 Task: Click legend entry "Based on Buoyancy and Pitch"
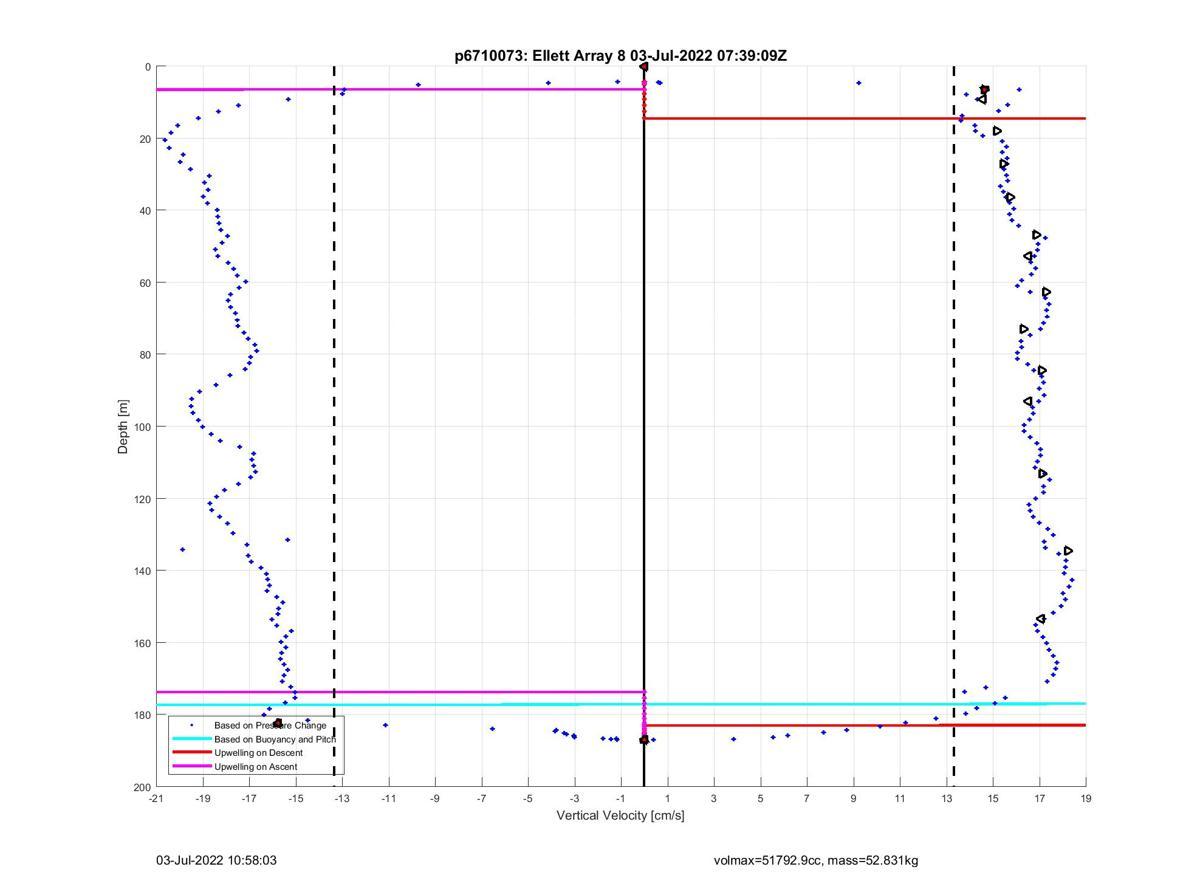point(275,739)
